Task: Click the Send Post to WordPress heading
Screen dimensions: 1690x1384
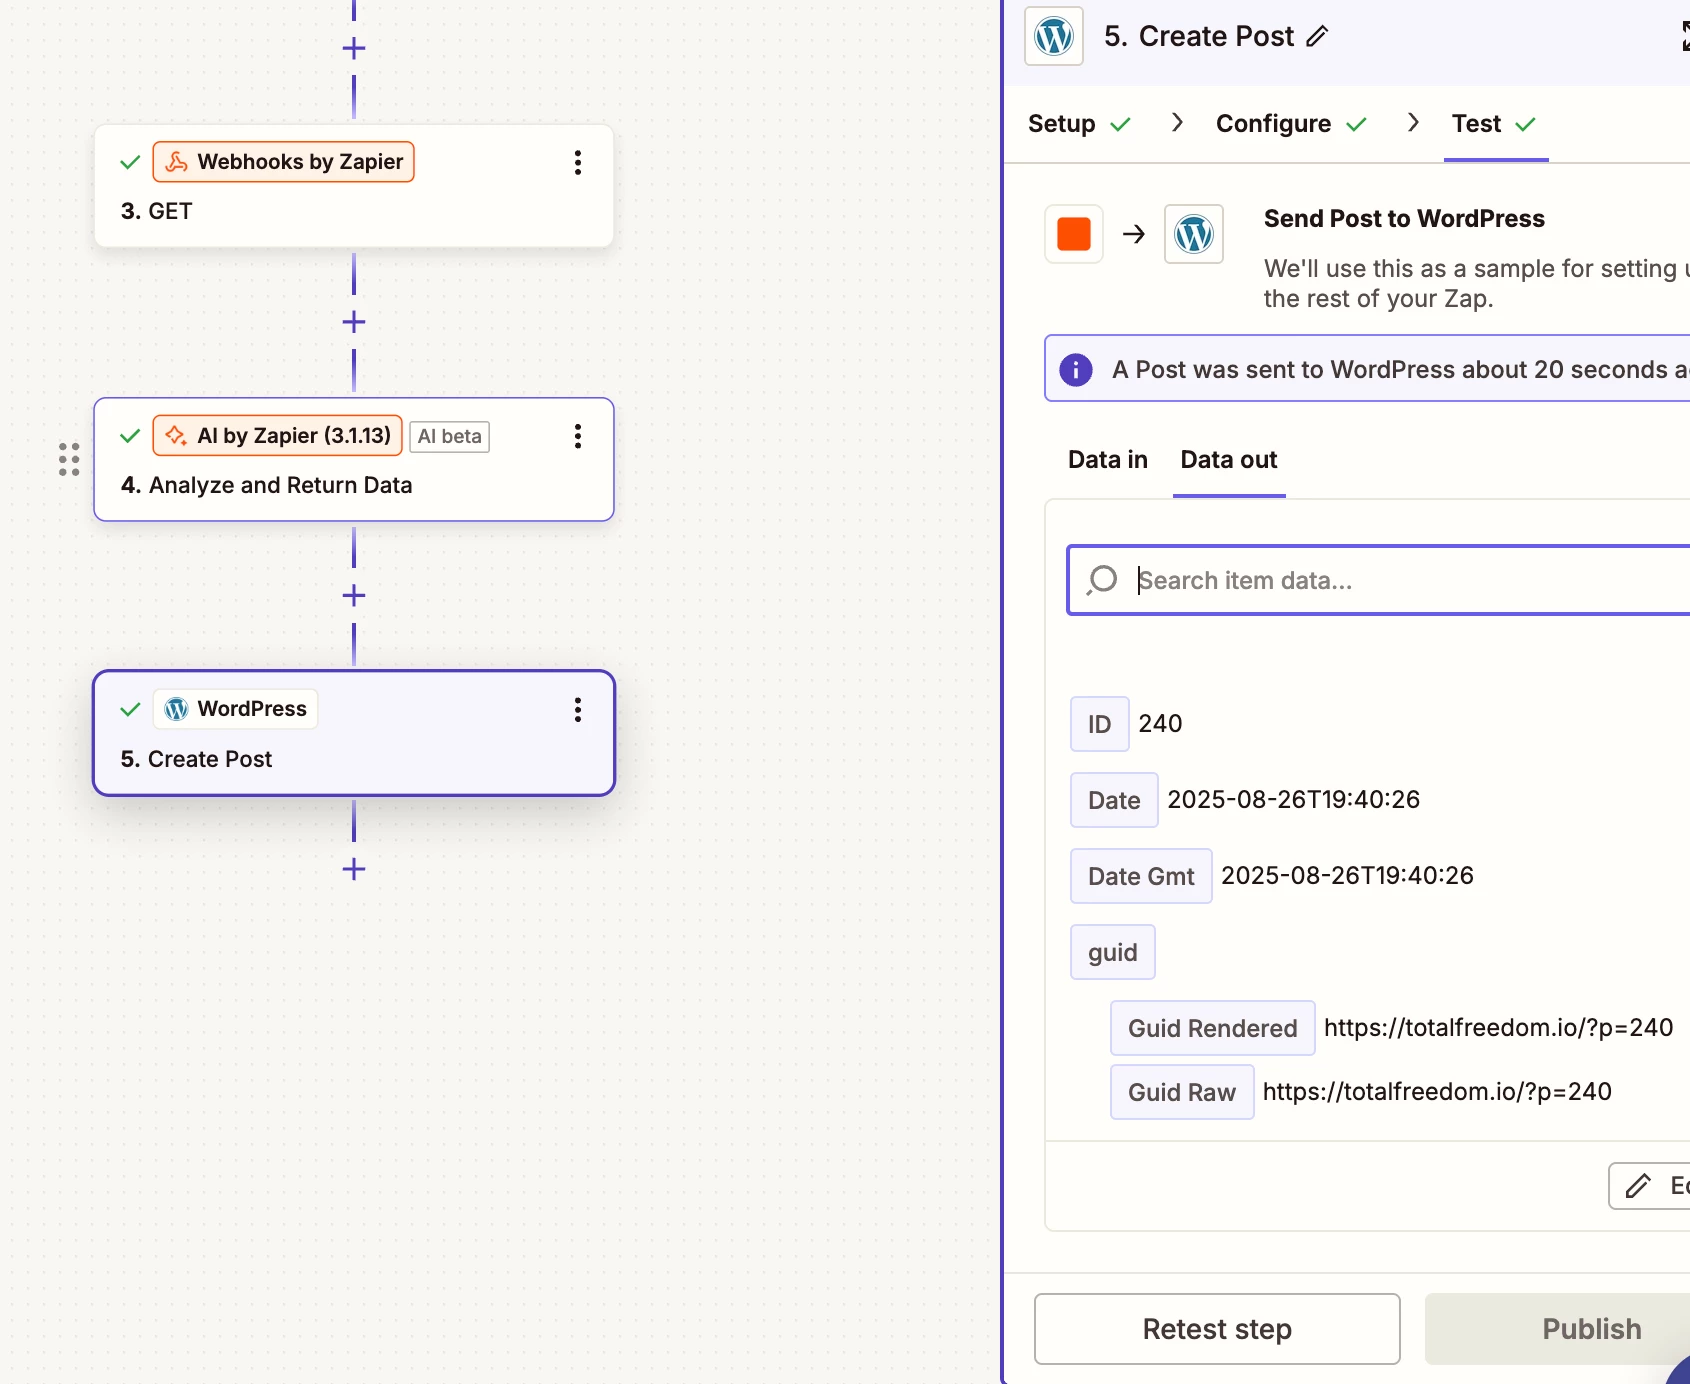Action: [1404, 219]
